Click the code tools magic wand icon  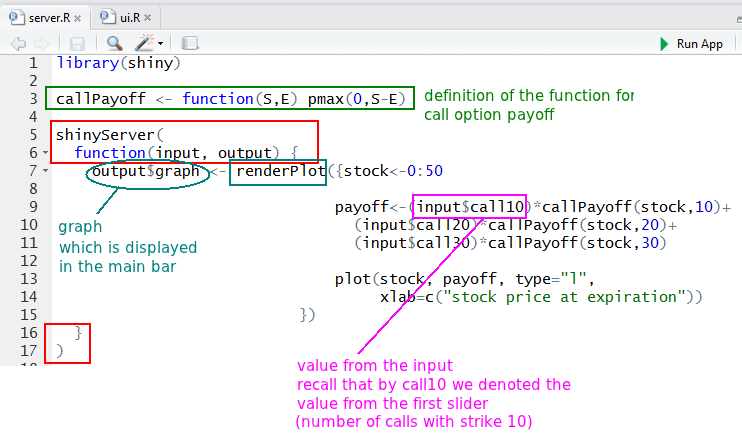[x=145, y=44]
